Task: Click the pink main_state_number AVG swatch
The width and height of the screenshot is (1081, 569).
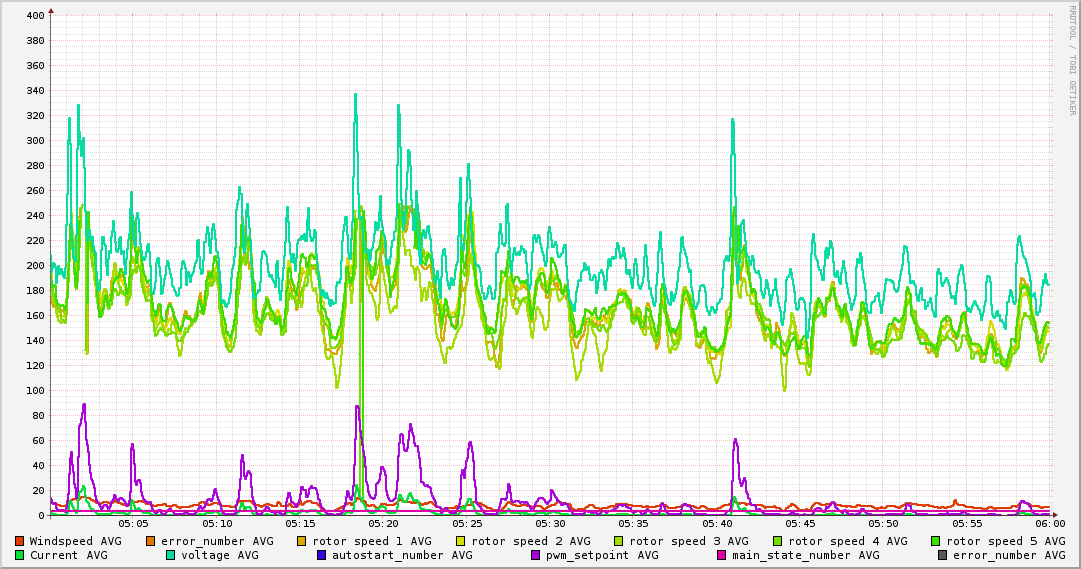Action: [721, 555]
